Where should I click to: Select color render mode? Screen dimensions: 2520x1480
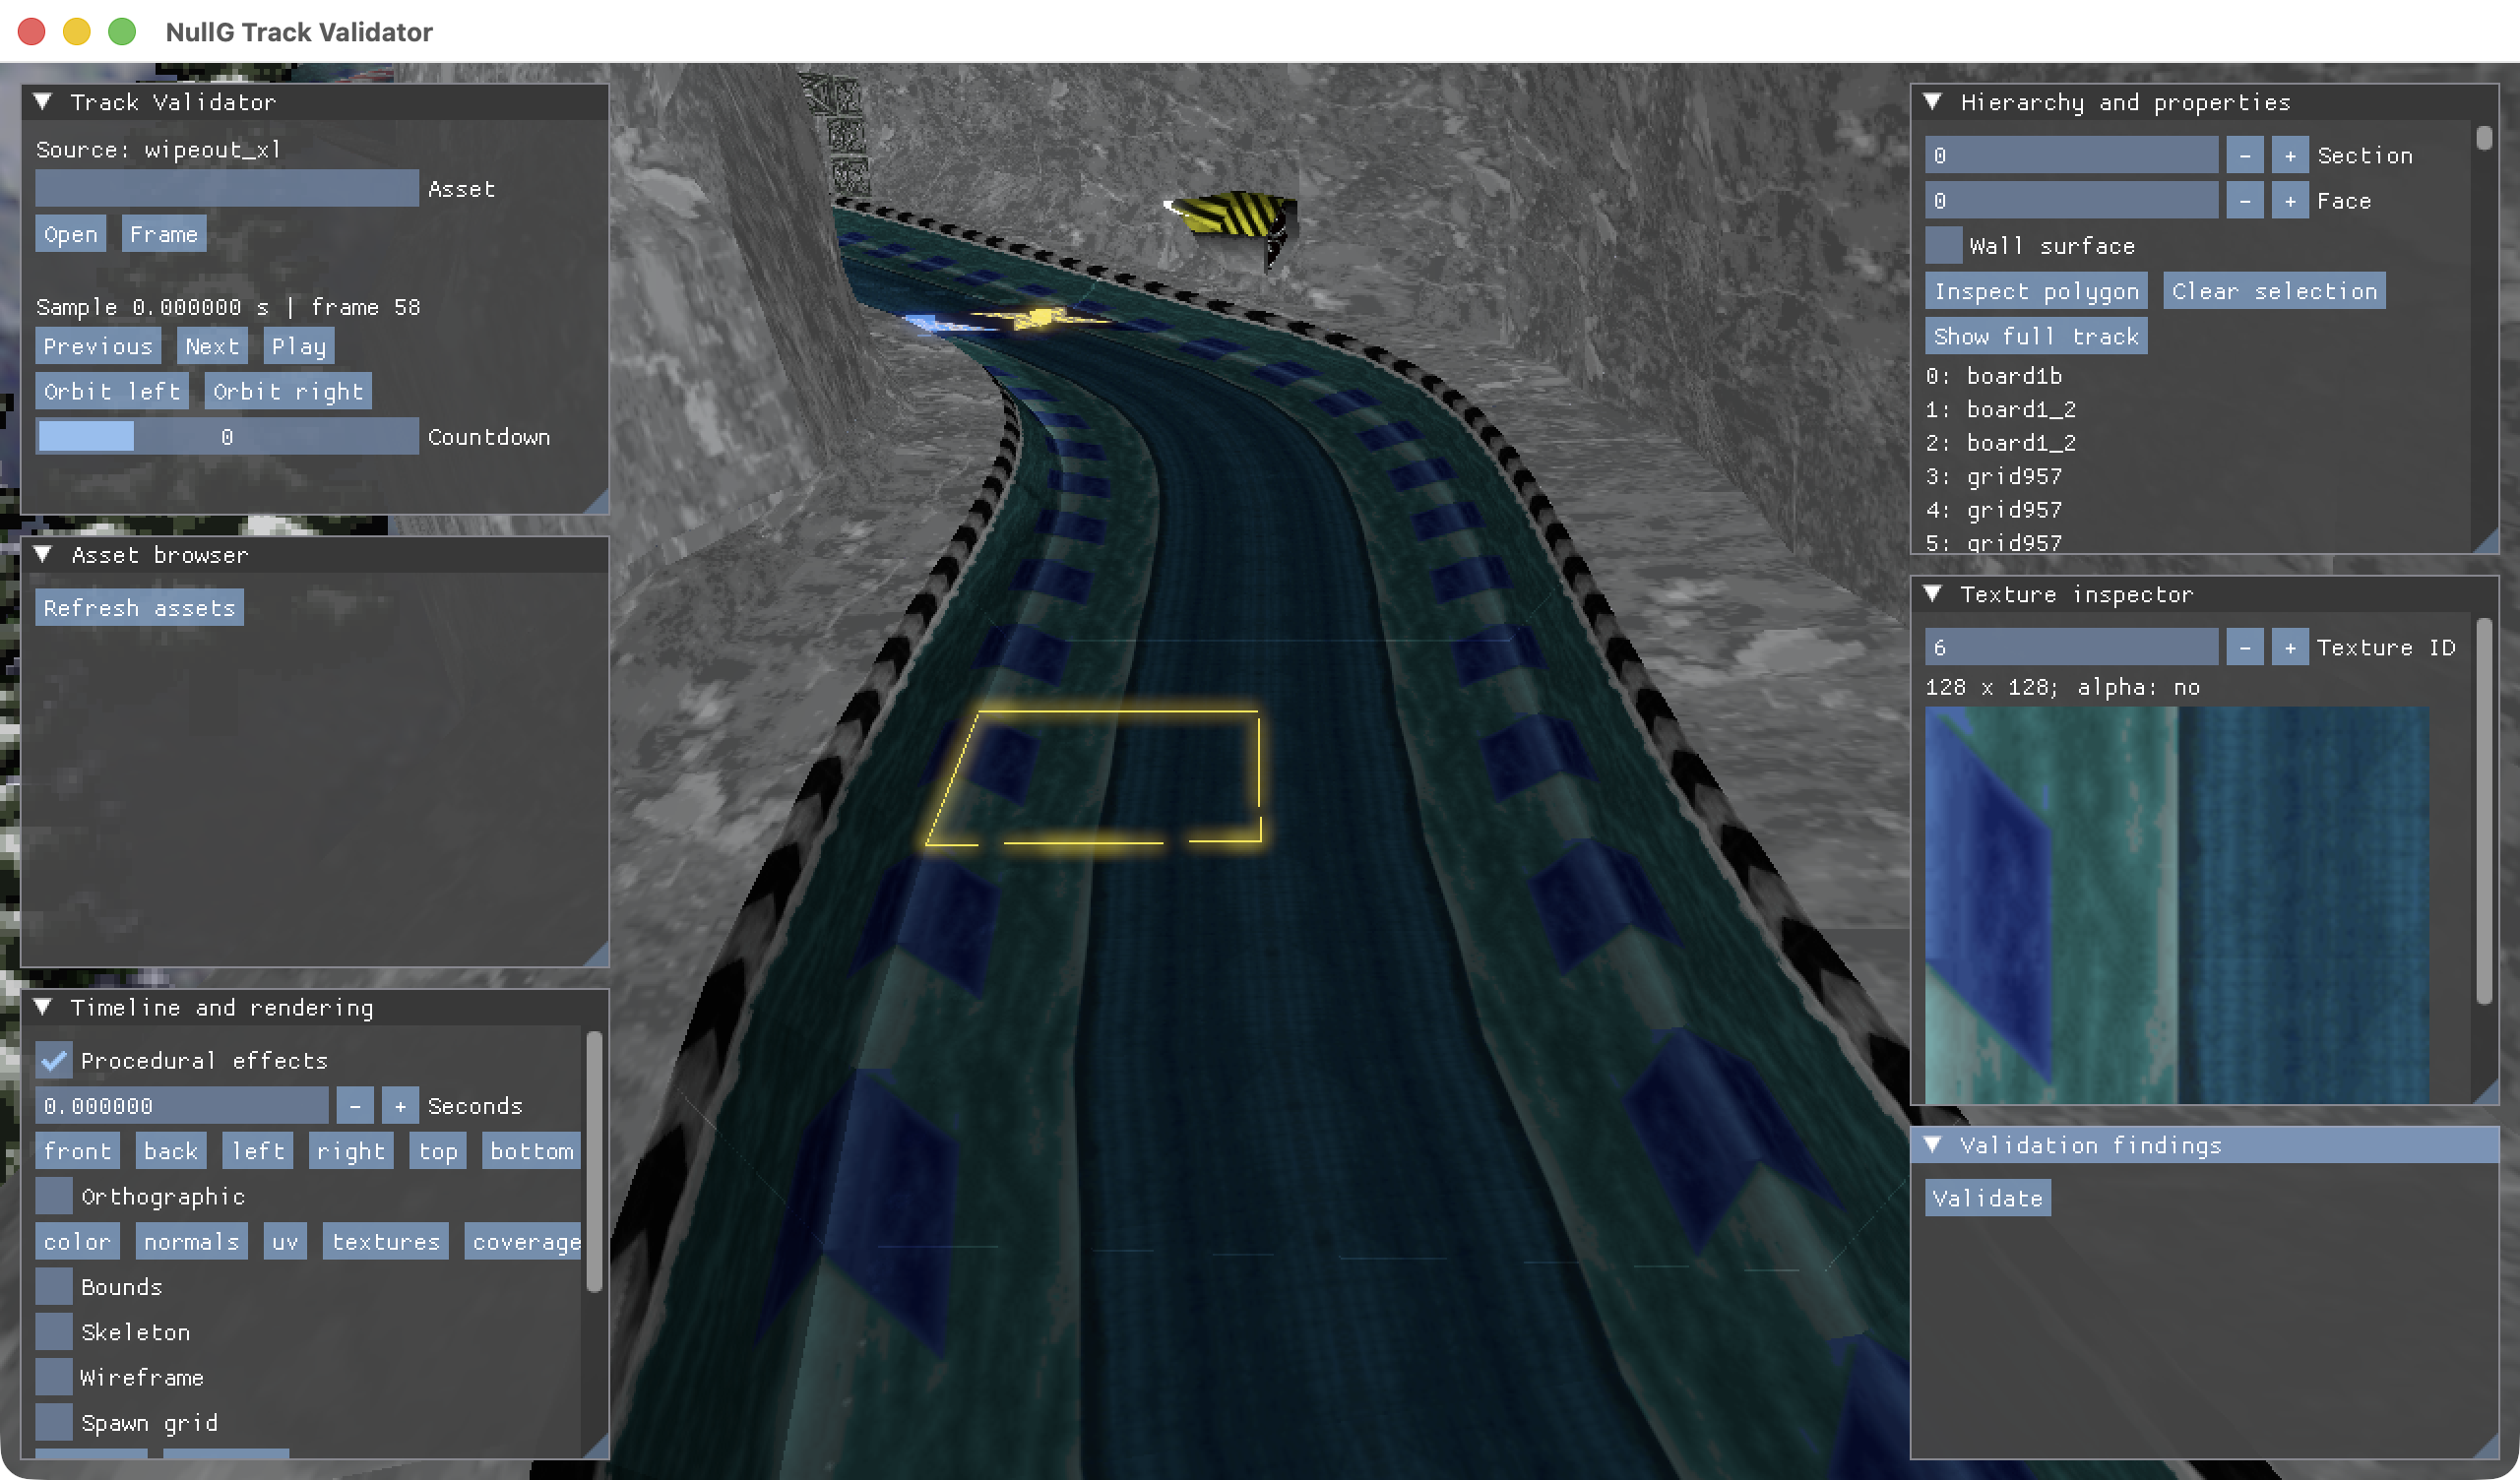pos(78,1242)
